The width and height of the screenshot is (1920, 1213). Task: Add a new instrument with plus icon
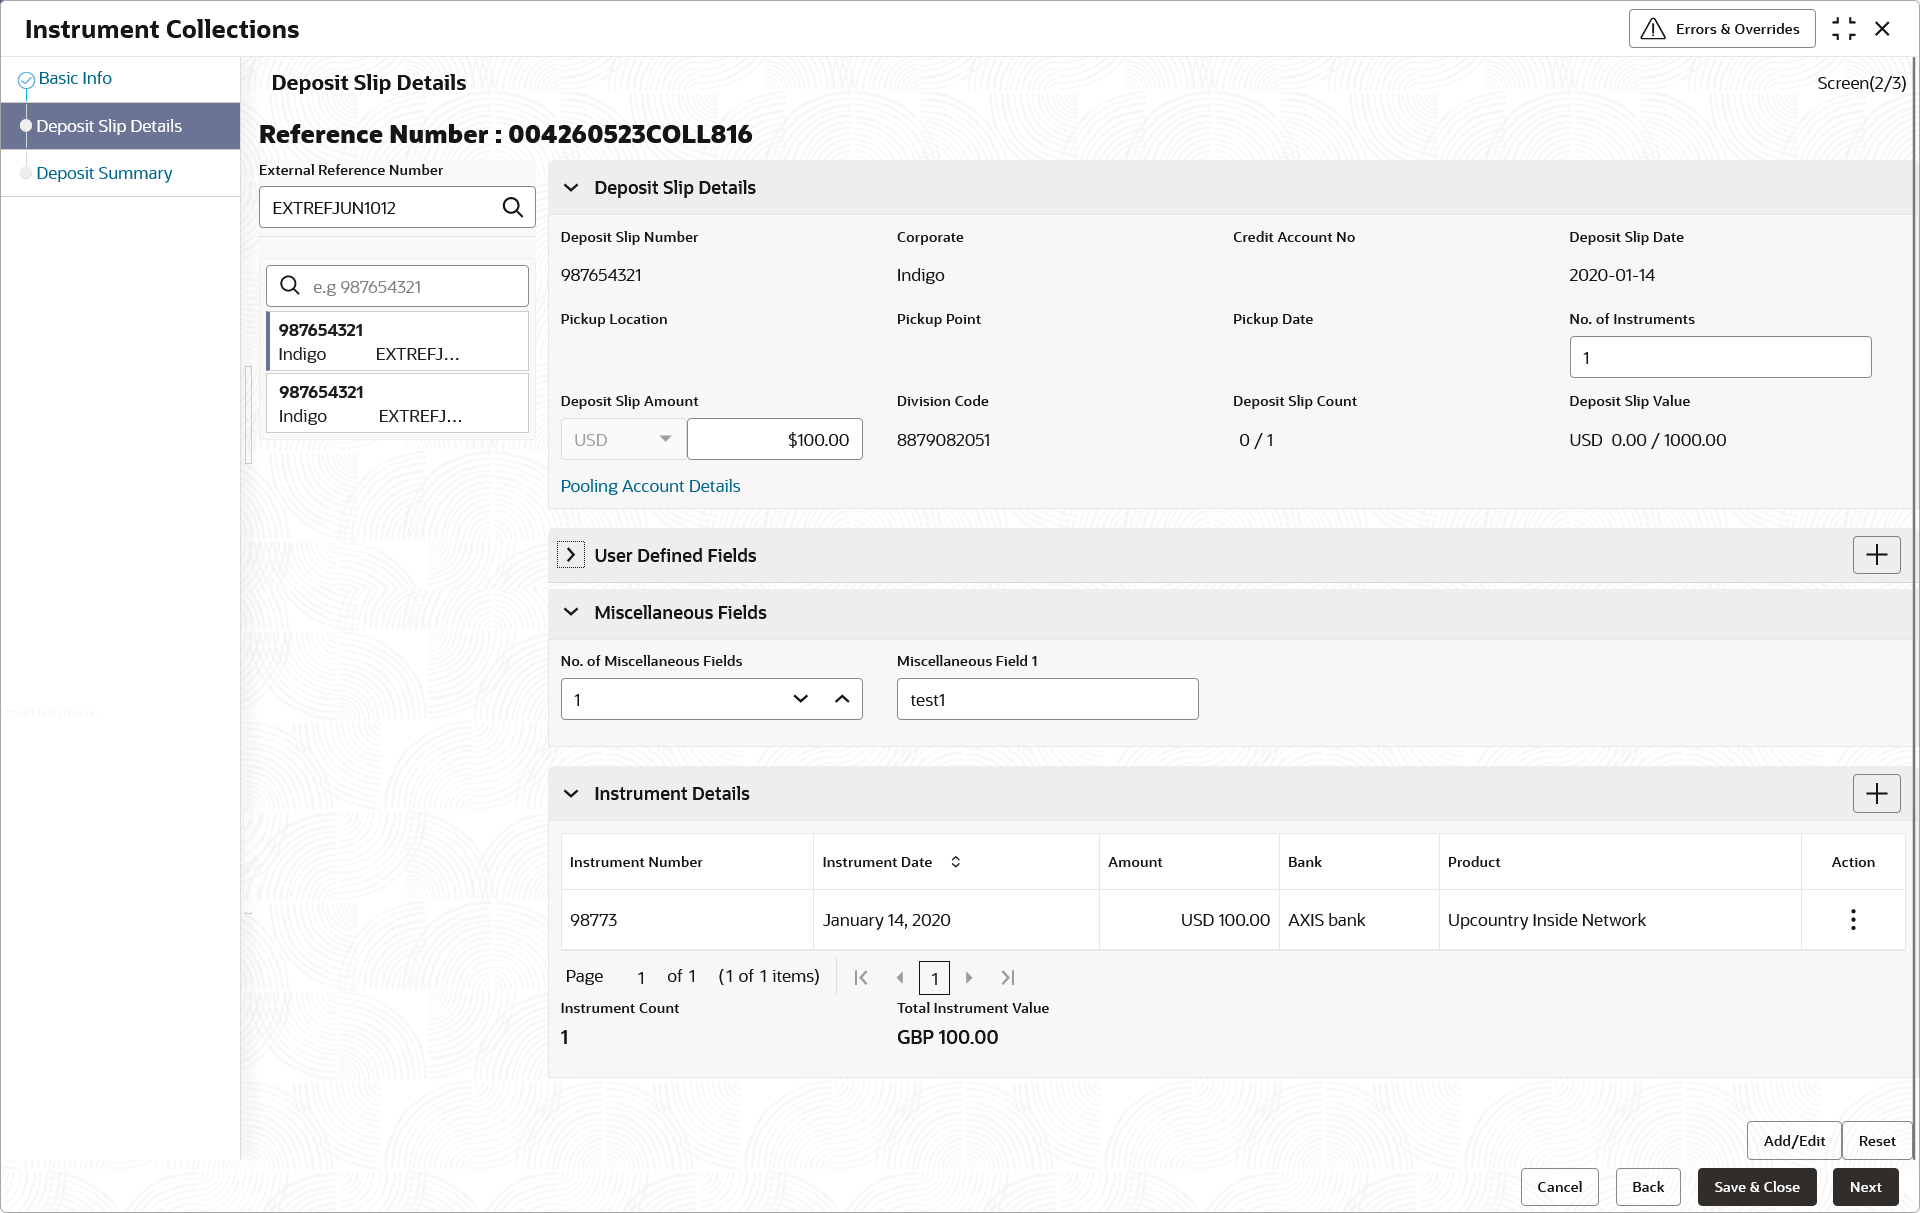coord(1876,794)
